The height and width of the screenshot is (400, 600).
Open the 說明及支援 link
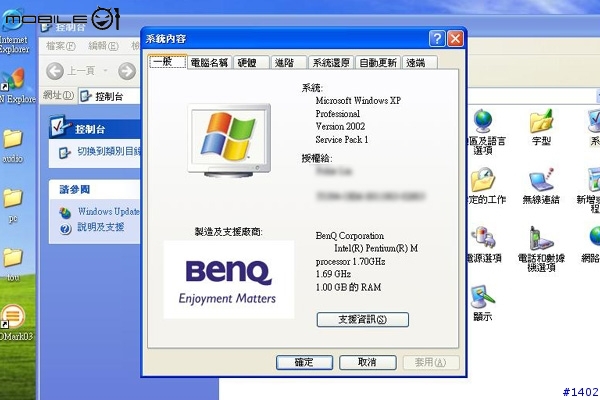point(101,227)
